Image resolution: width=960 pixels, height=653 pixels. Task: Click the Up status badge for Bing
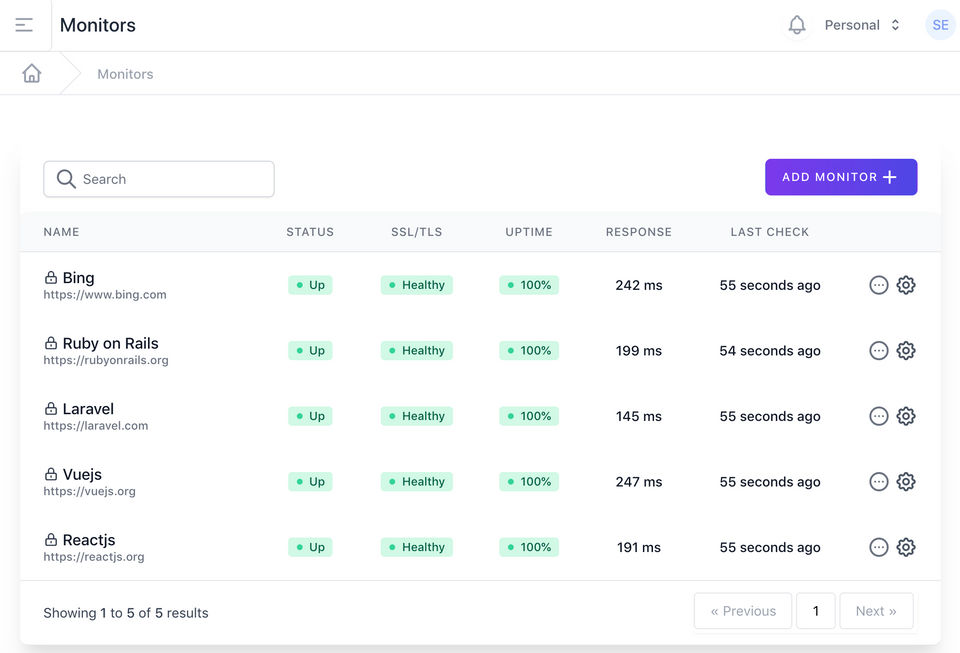pyautogui.click(x=310, y=285)
